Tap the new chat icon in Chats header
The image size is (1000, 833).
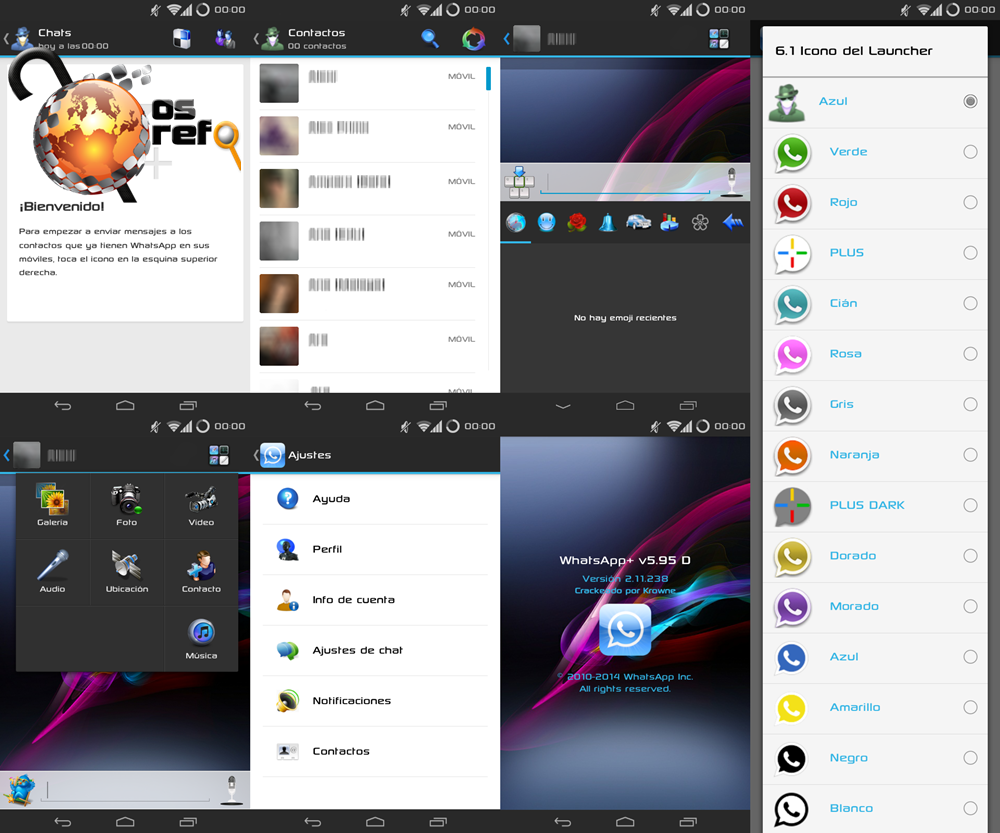[x=182, y=39]
